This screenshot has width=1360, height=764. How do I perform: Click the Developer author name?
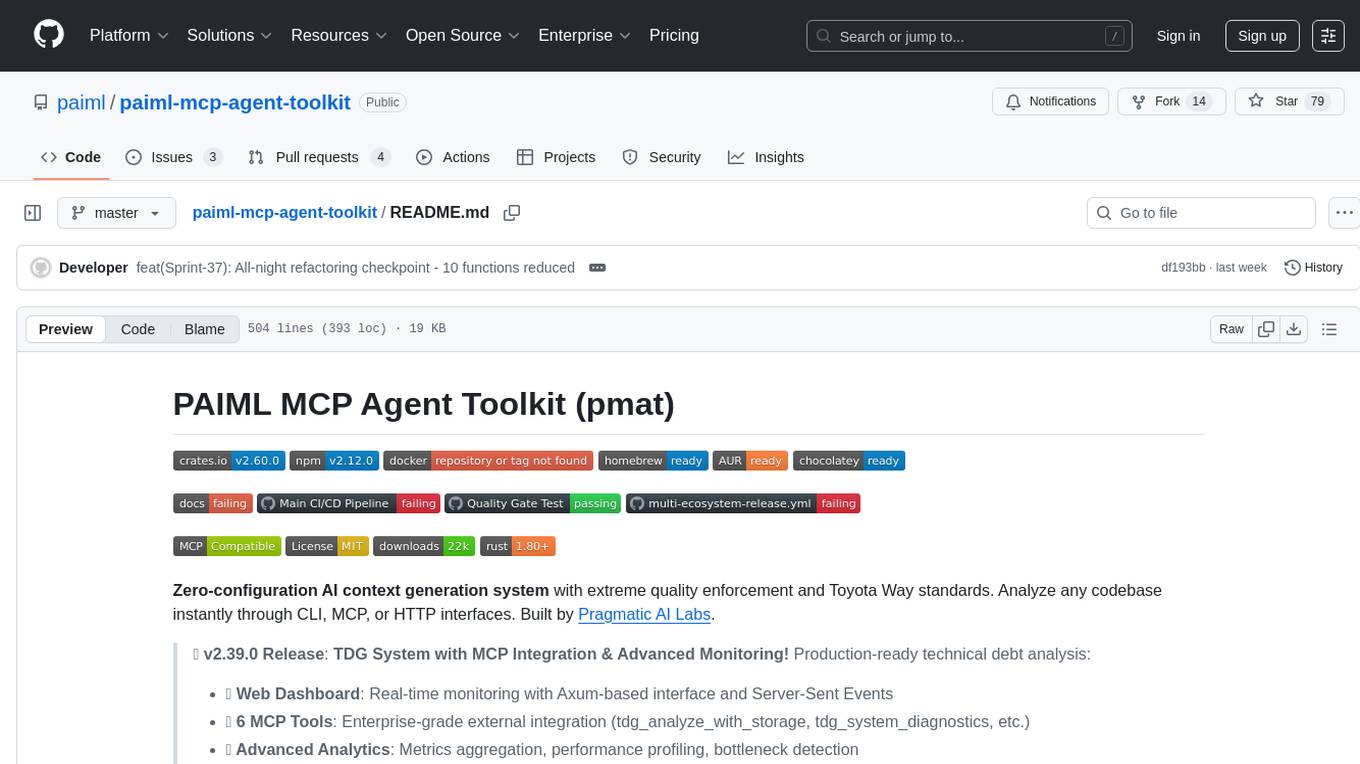coord(93,268)
